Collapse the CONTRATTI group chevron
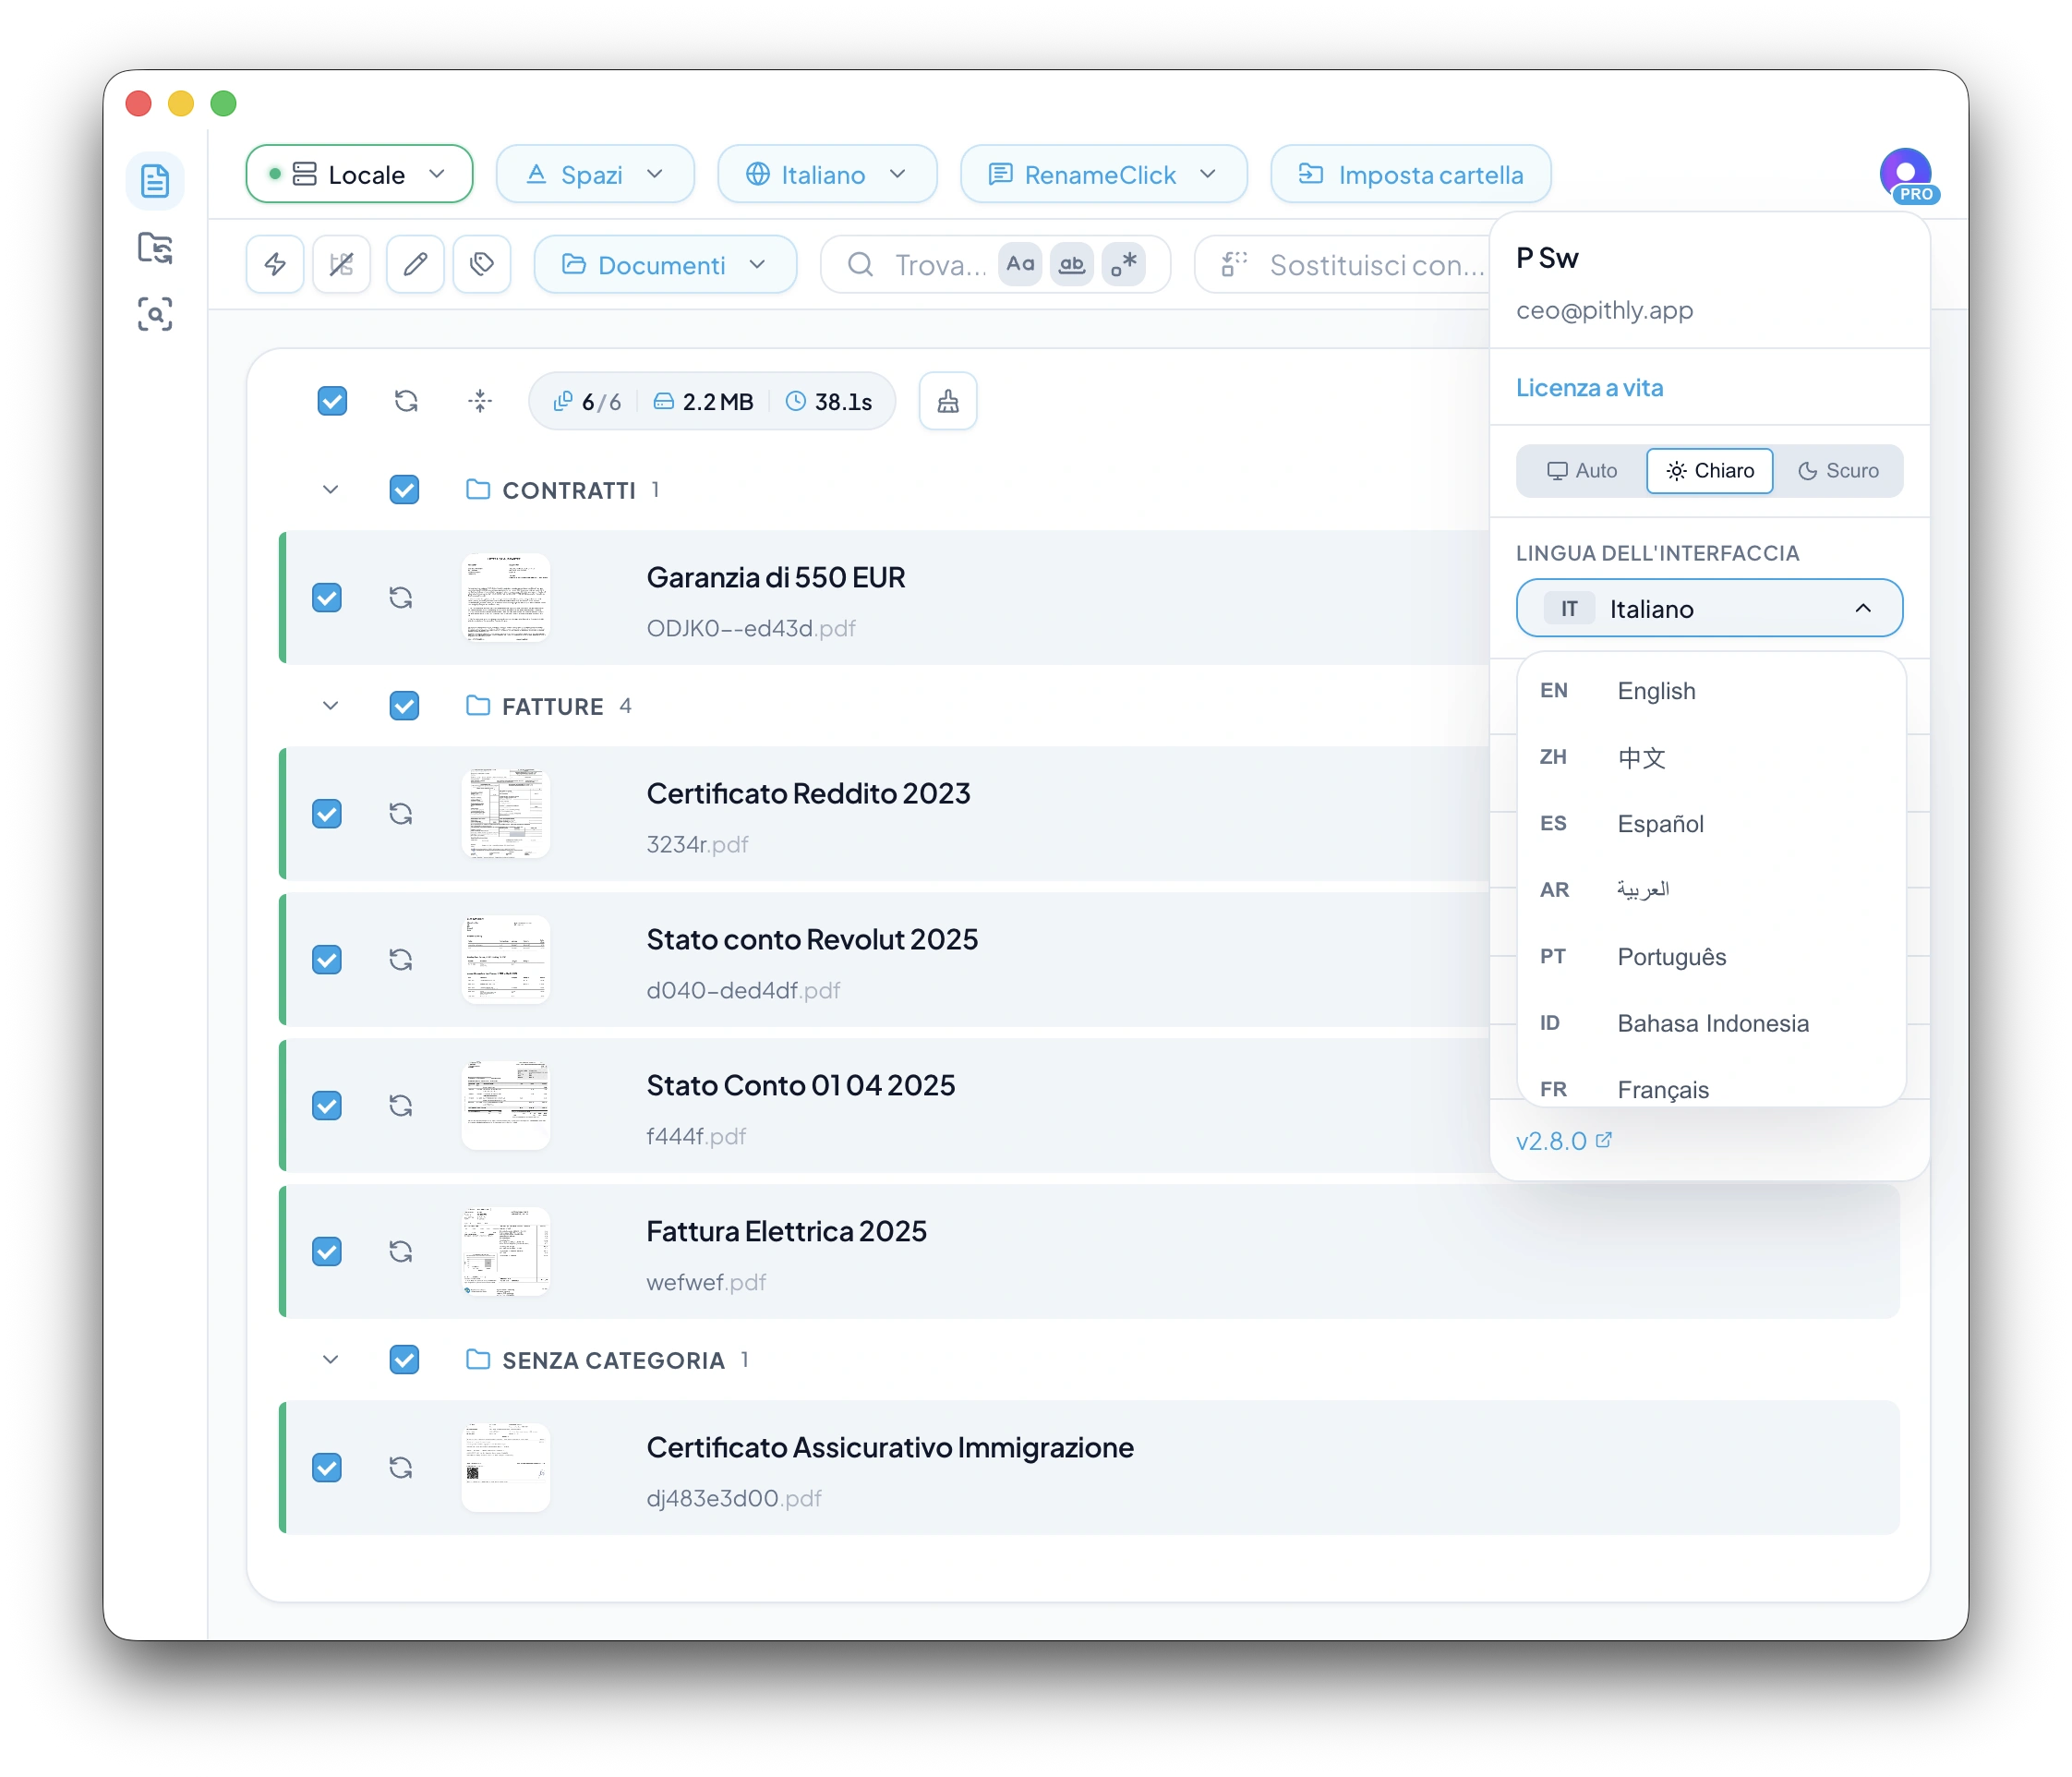 pos(331,490)
